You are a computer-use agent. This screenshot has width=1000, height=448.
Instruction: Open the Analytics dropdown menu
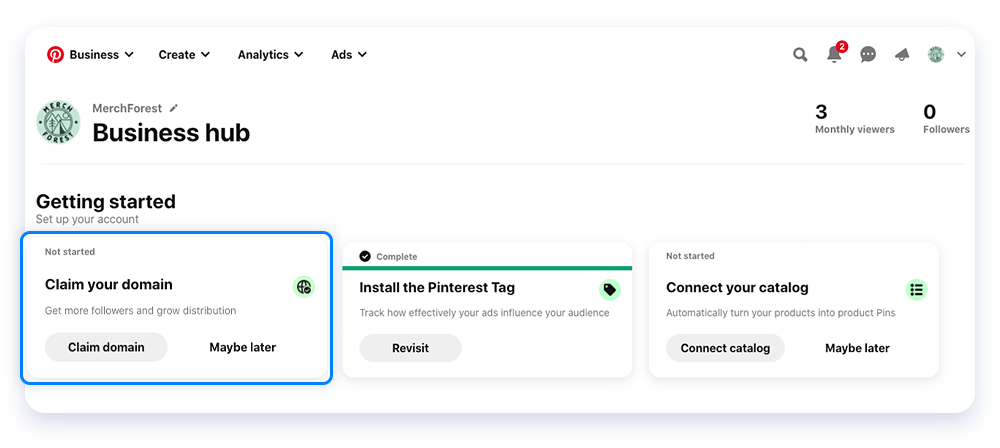pos(270,55)
